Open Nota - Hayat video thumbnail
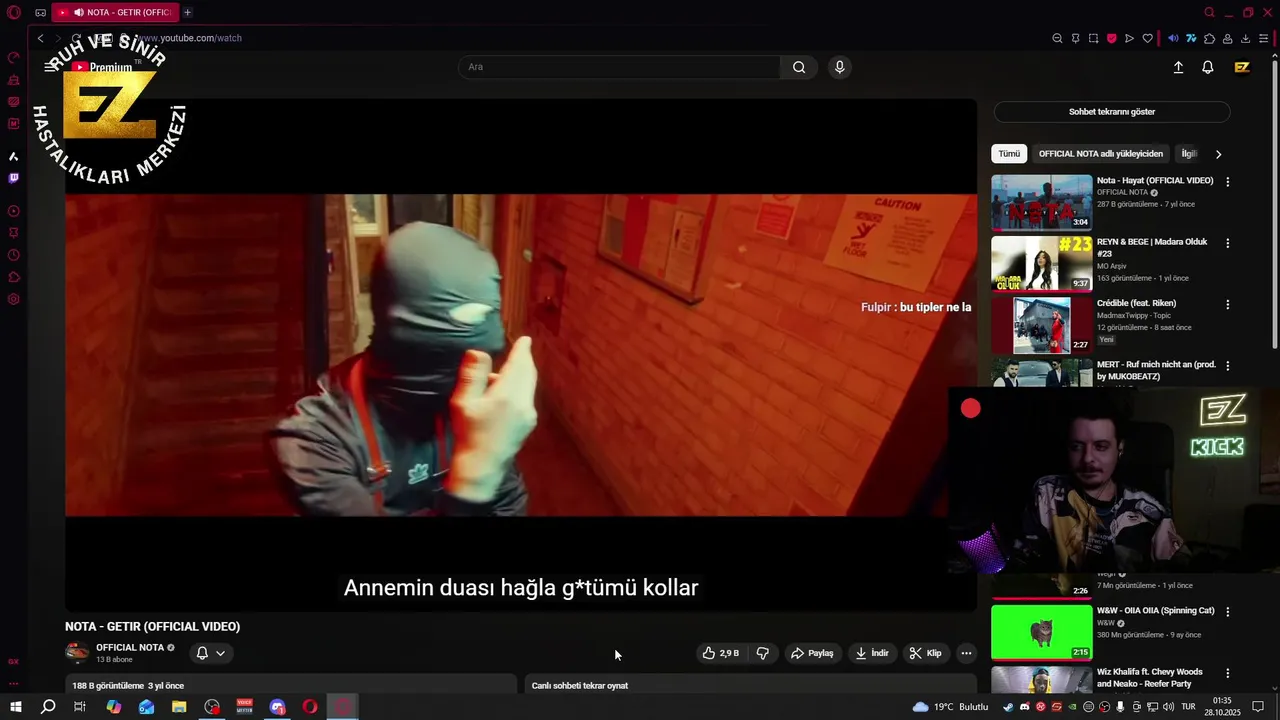1280x720 pixels. tap(1042, 203)
